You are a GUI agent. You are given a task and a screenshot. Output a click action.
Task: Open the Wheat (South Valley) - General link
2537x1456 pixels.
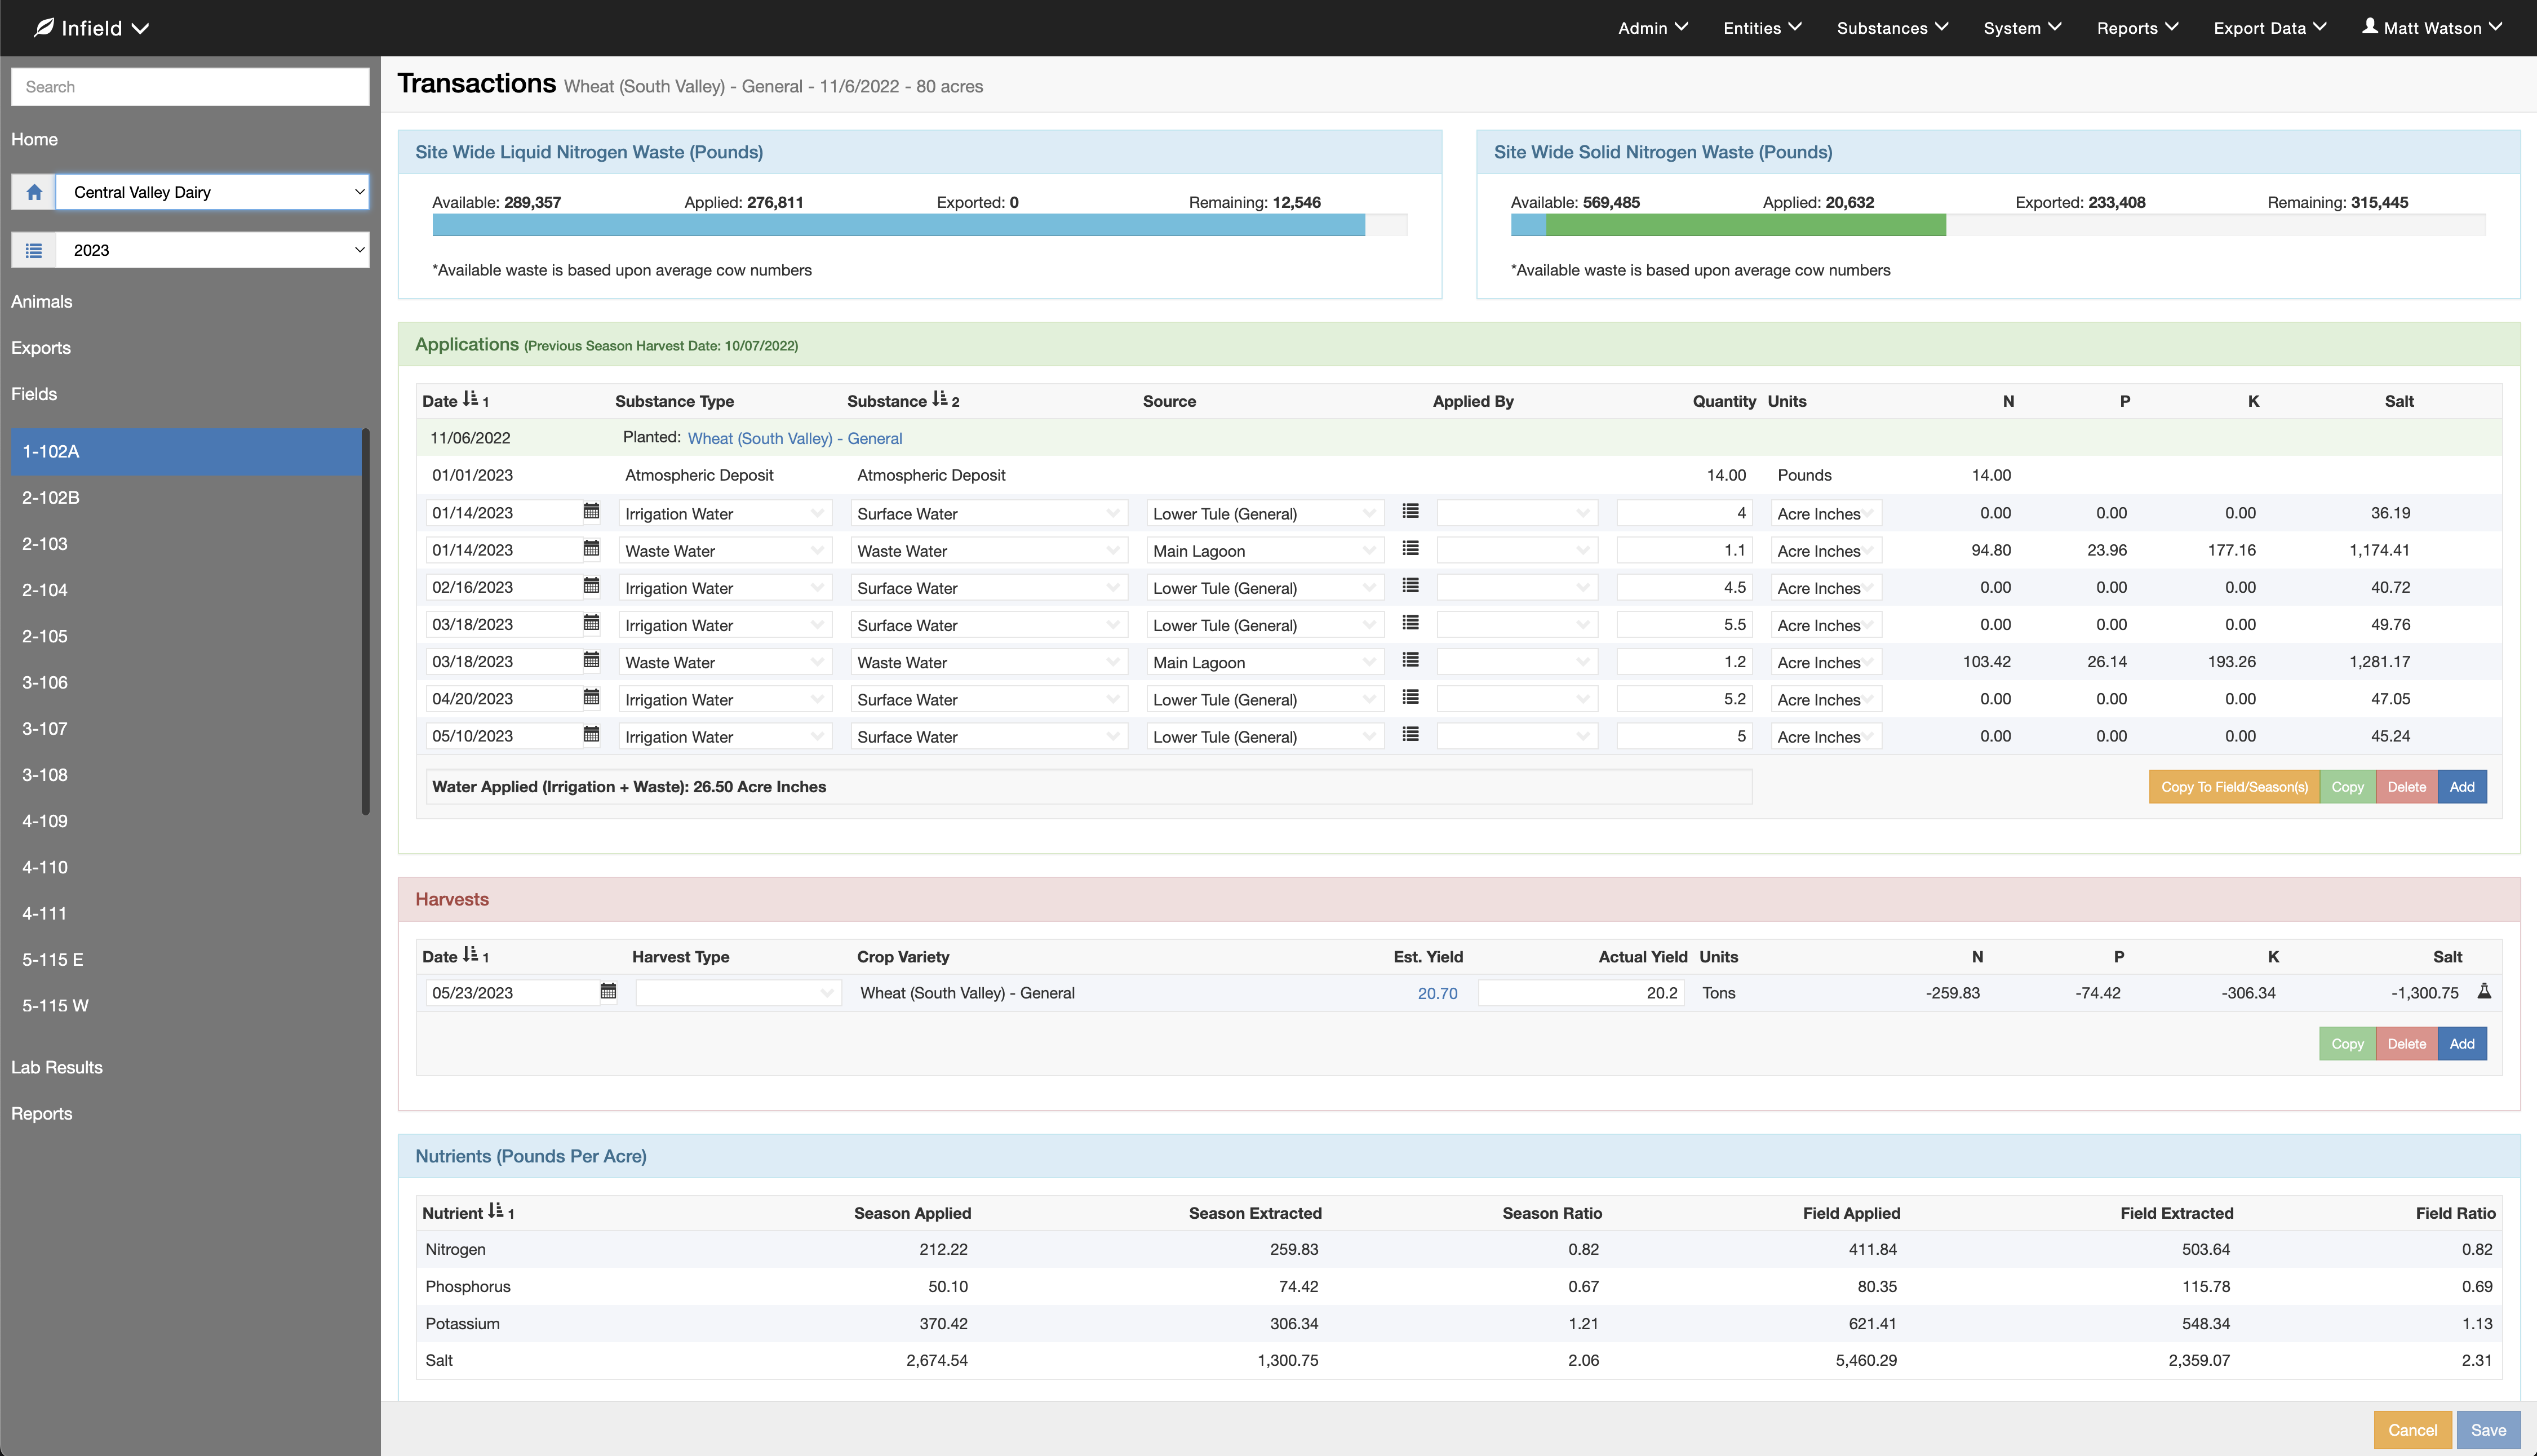click(793, 438)
